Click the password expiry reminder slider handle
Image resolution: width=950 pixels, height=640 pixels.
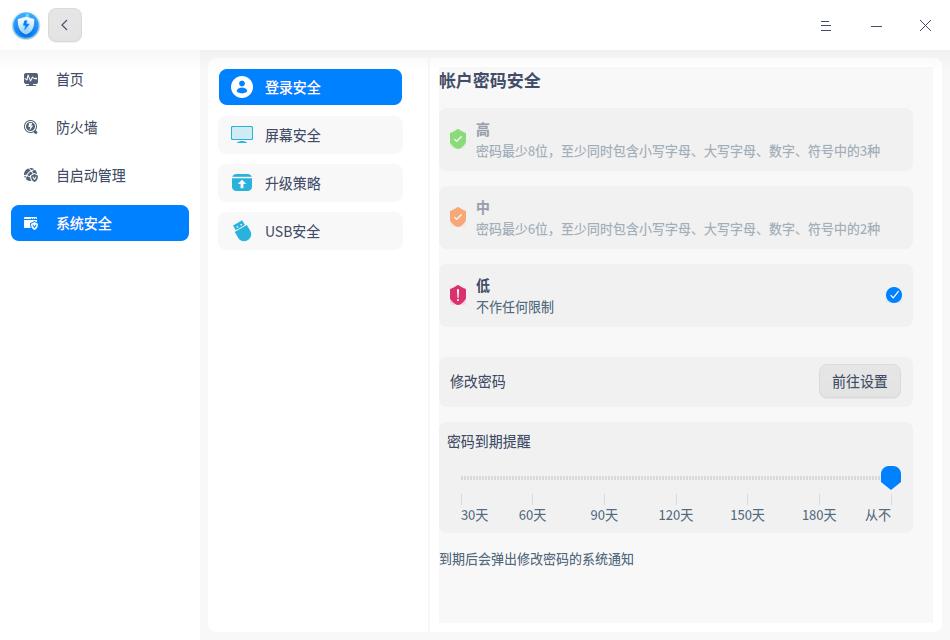(x=891, y=477)
